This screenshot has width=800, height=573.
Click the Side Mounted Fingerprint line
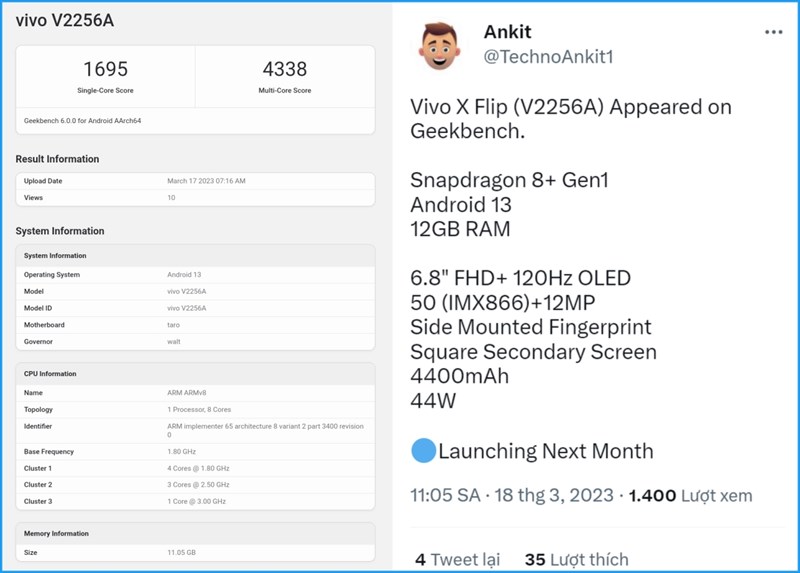click(531, 327)
